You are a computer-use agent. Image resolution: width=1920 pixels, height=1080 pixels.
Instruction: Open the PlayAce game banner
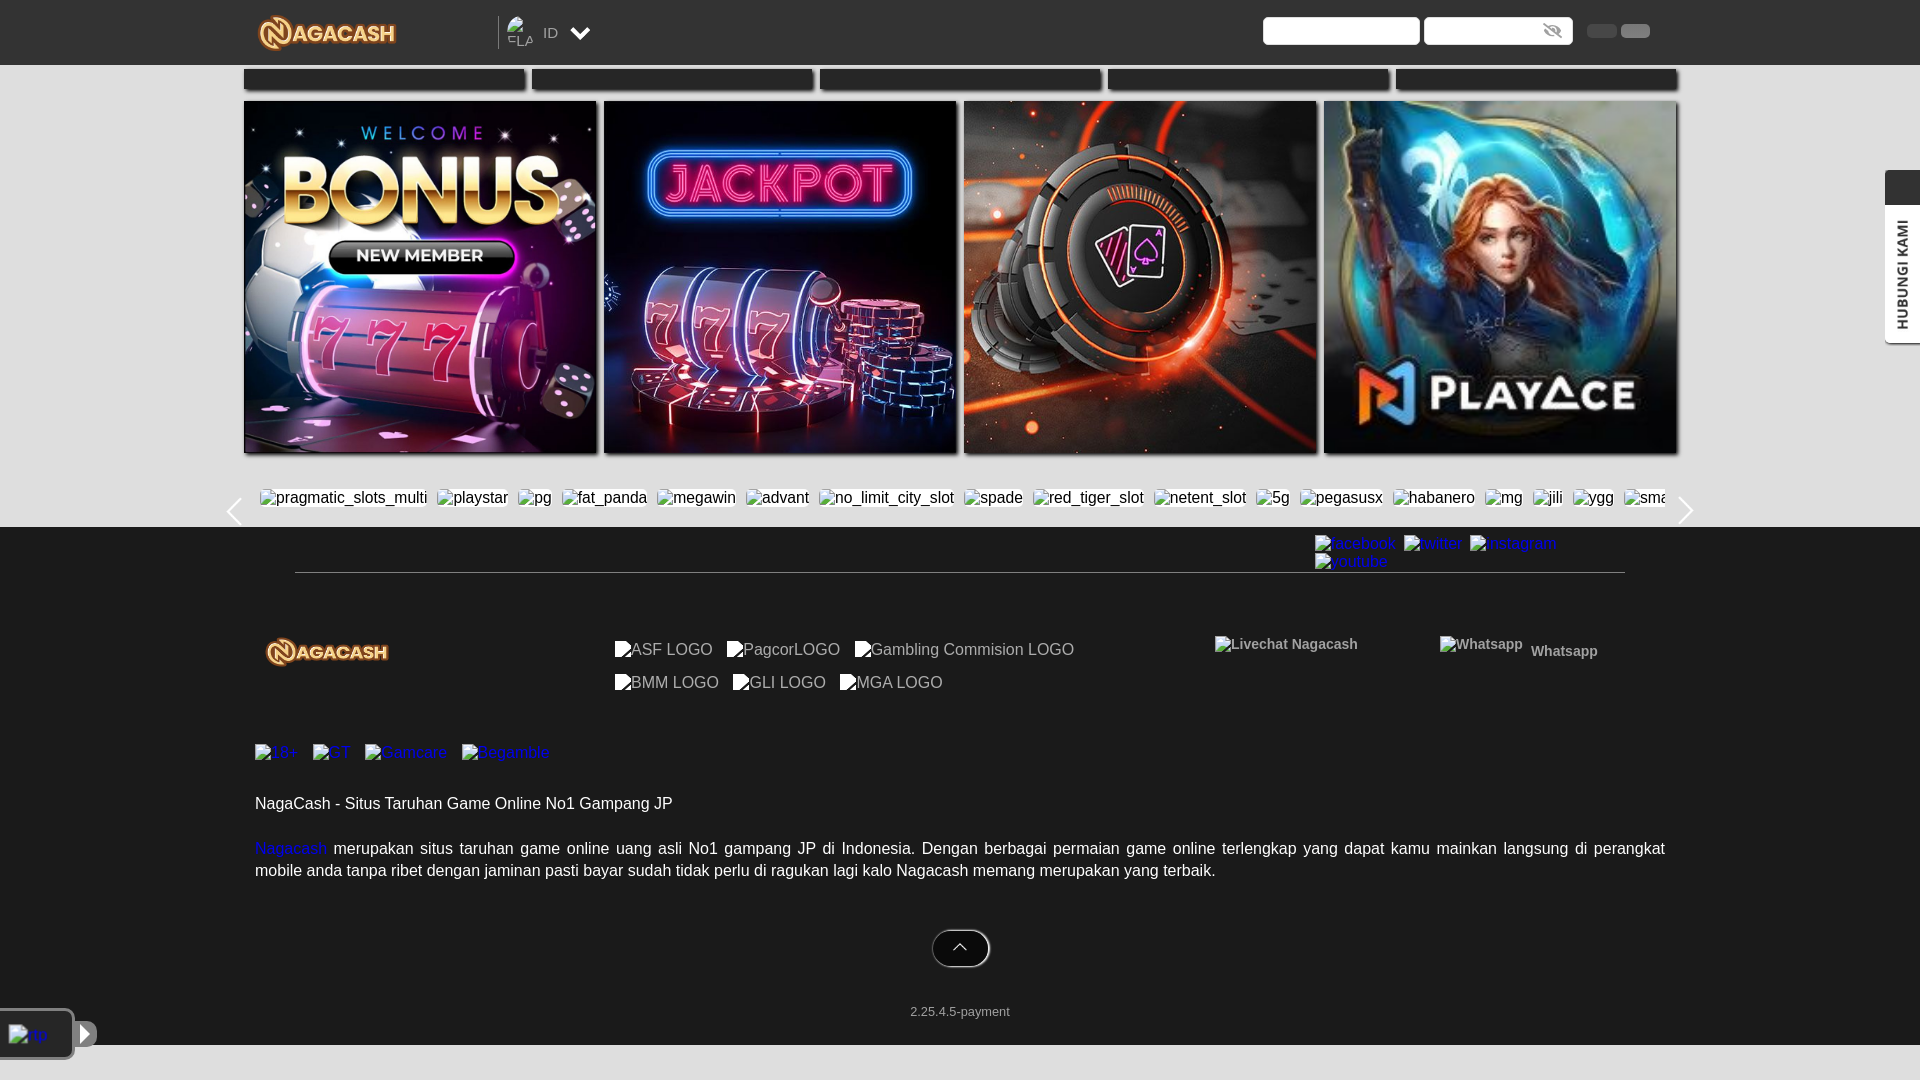pyautogui.click(x=1500, y=277)
